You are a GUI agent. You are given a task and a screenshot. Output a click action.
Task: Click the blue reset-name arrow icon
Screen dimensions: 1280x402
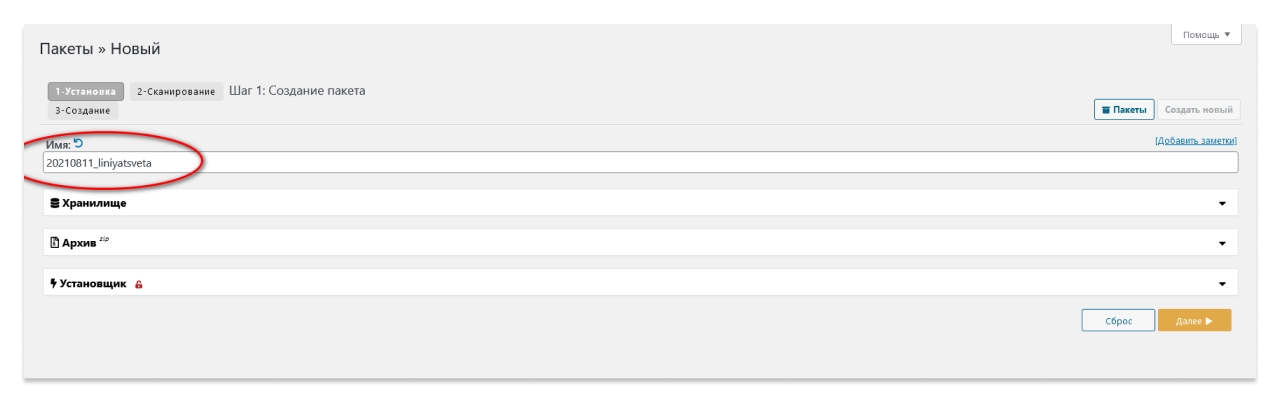[x=78, y=145]
